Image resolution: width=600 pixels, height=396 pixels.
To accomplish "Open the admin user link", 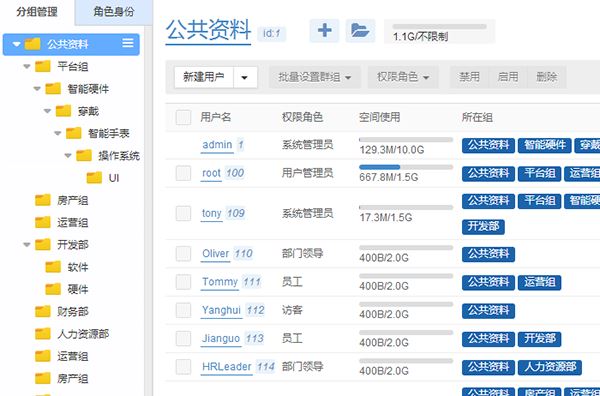I will (x=217, y=145).
